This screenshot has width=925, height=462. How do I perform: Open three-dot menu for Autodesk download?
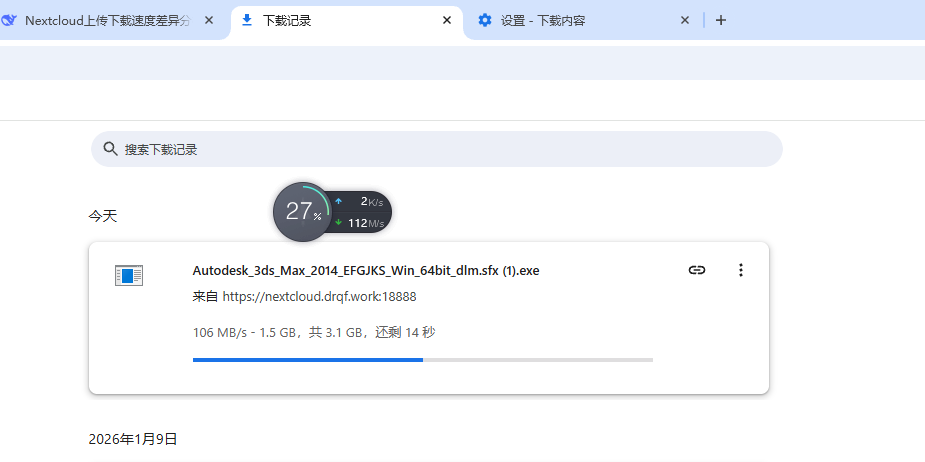pyautogui.click(x=741, y=270)
